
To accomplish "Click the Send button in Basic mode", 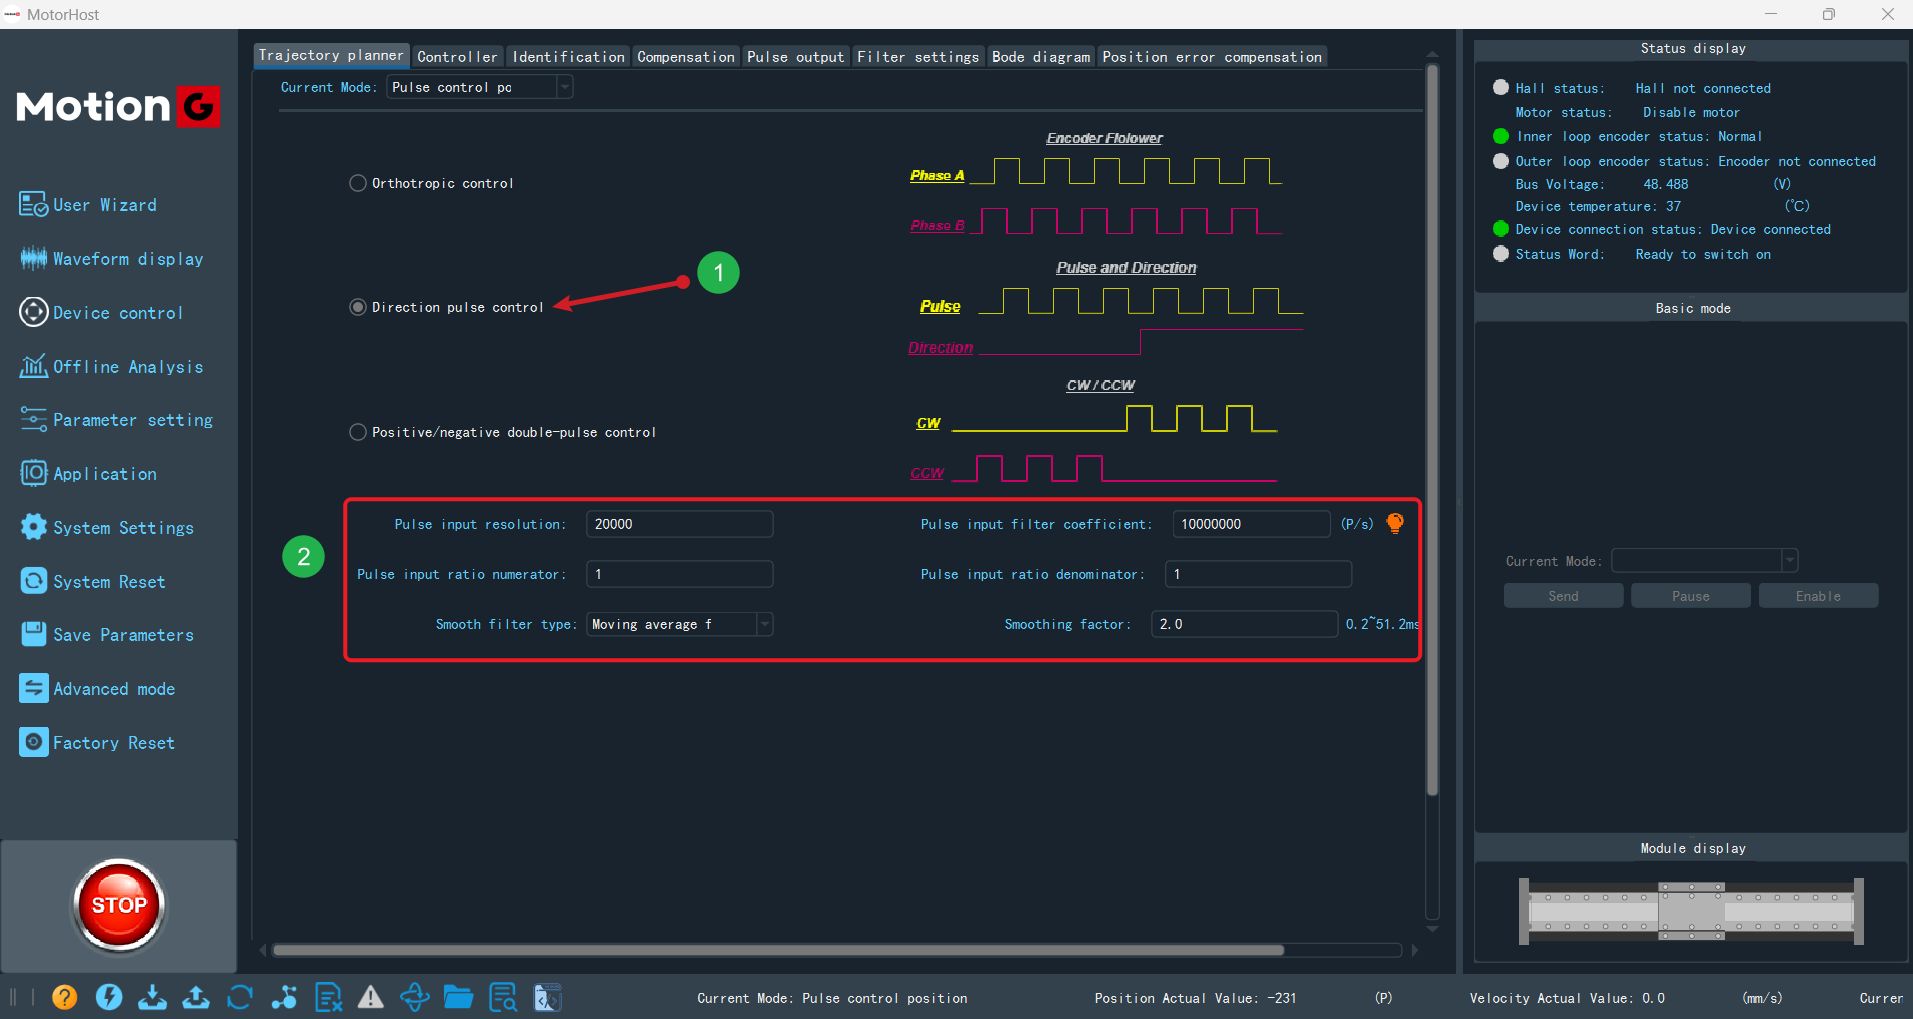I will point(1564,596).
